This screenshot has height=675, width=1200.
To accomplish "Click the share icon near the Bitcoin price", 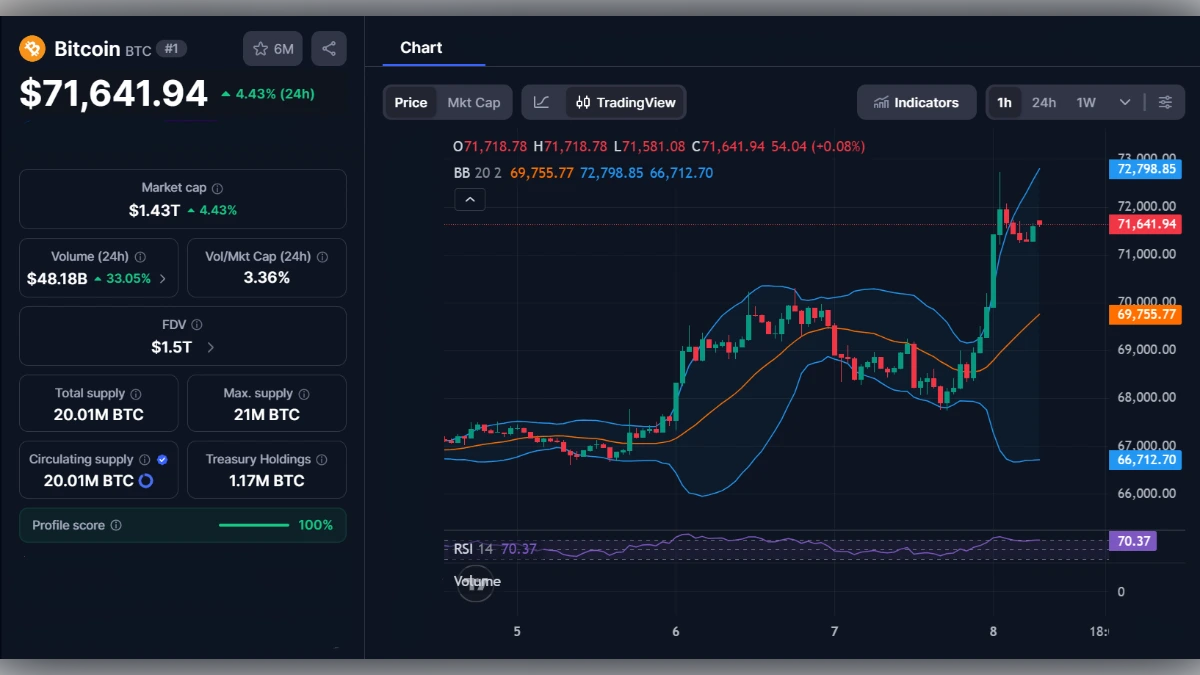I will coord(329,48).
